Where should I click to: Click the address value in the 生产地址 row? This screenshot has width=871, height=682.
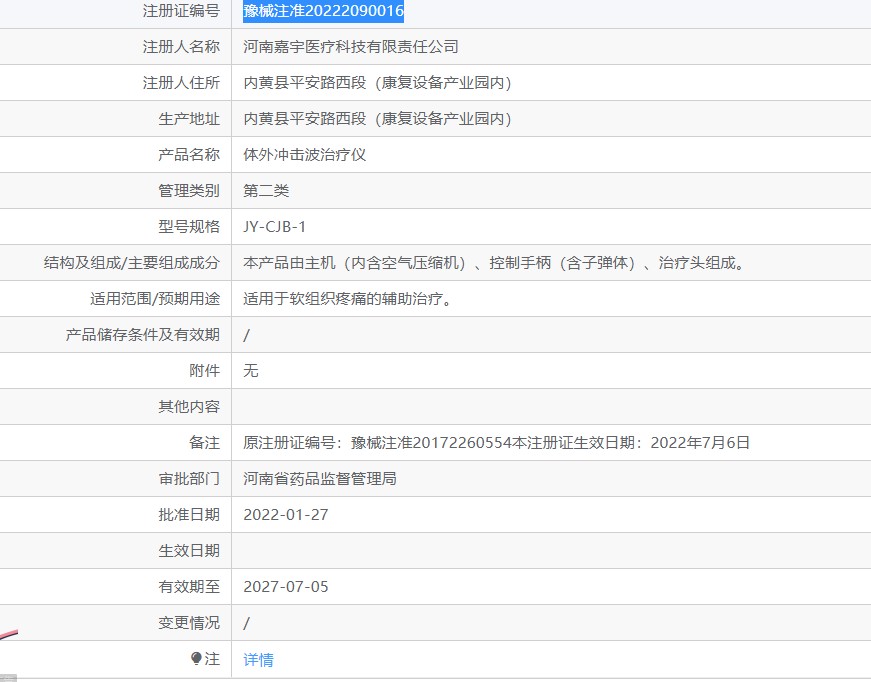pos(378,119)
